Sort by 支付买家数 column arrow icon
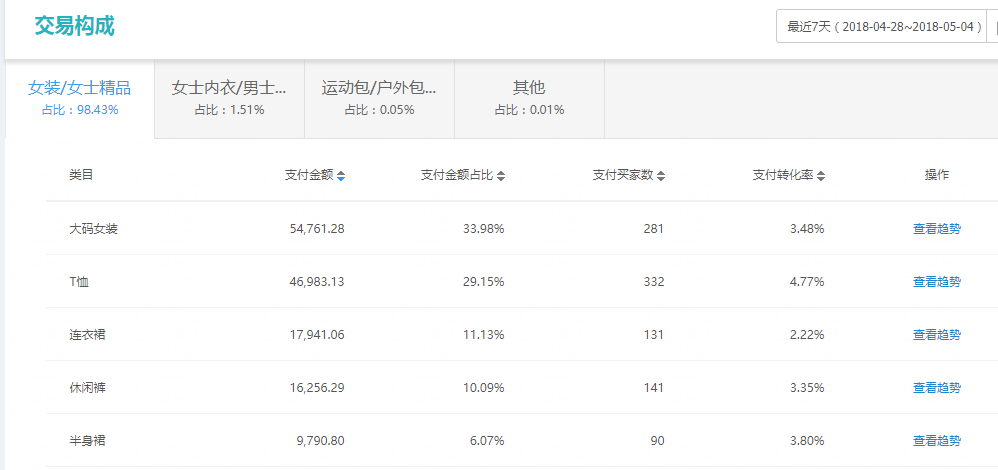The height and width of the screenshot is (470, 998). (661, 176)
